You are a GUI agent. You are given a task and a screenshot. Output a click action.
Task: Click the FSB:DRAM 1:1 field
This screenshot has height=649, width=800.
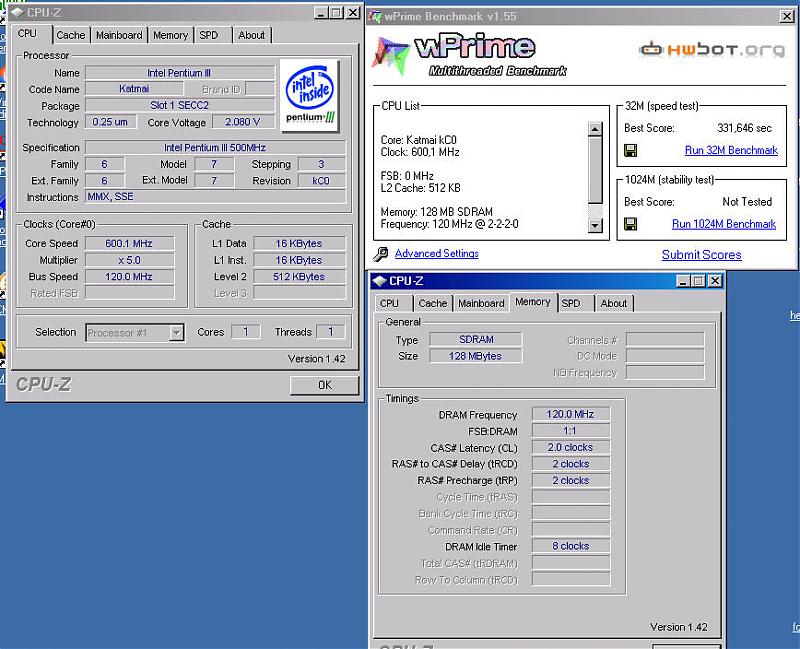coord(570,431)
